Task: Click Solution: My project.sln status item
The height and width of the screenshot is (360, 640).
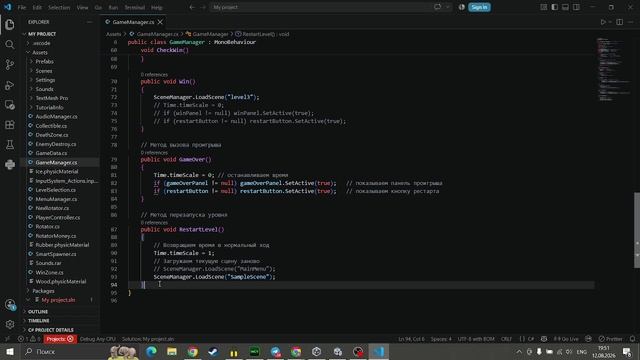Action: [x=148, y=339]
